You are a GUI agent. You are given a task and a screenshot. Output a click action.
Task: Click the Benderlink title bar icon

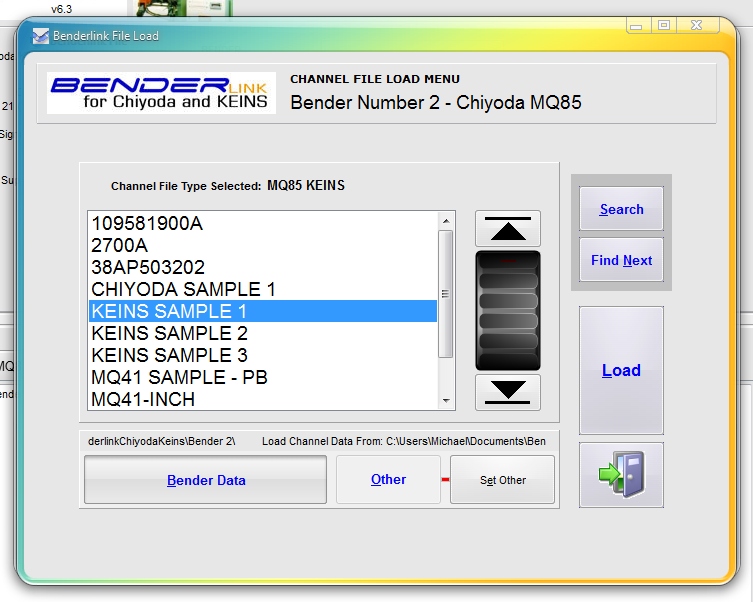(x=41, y=36)
